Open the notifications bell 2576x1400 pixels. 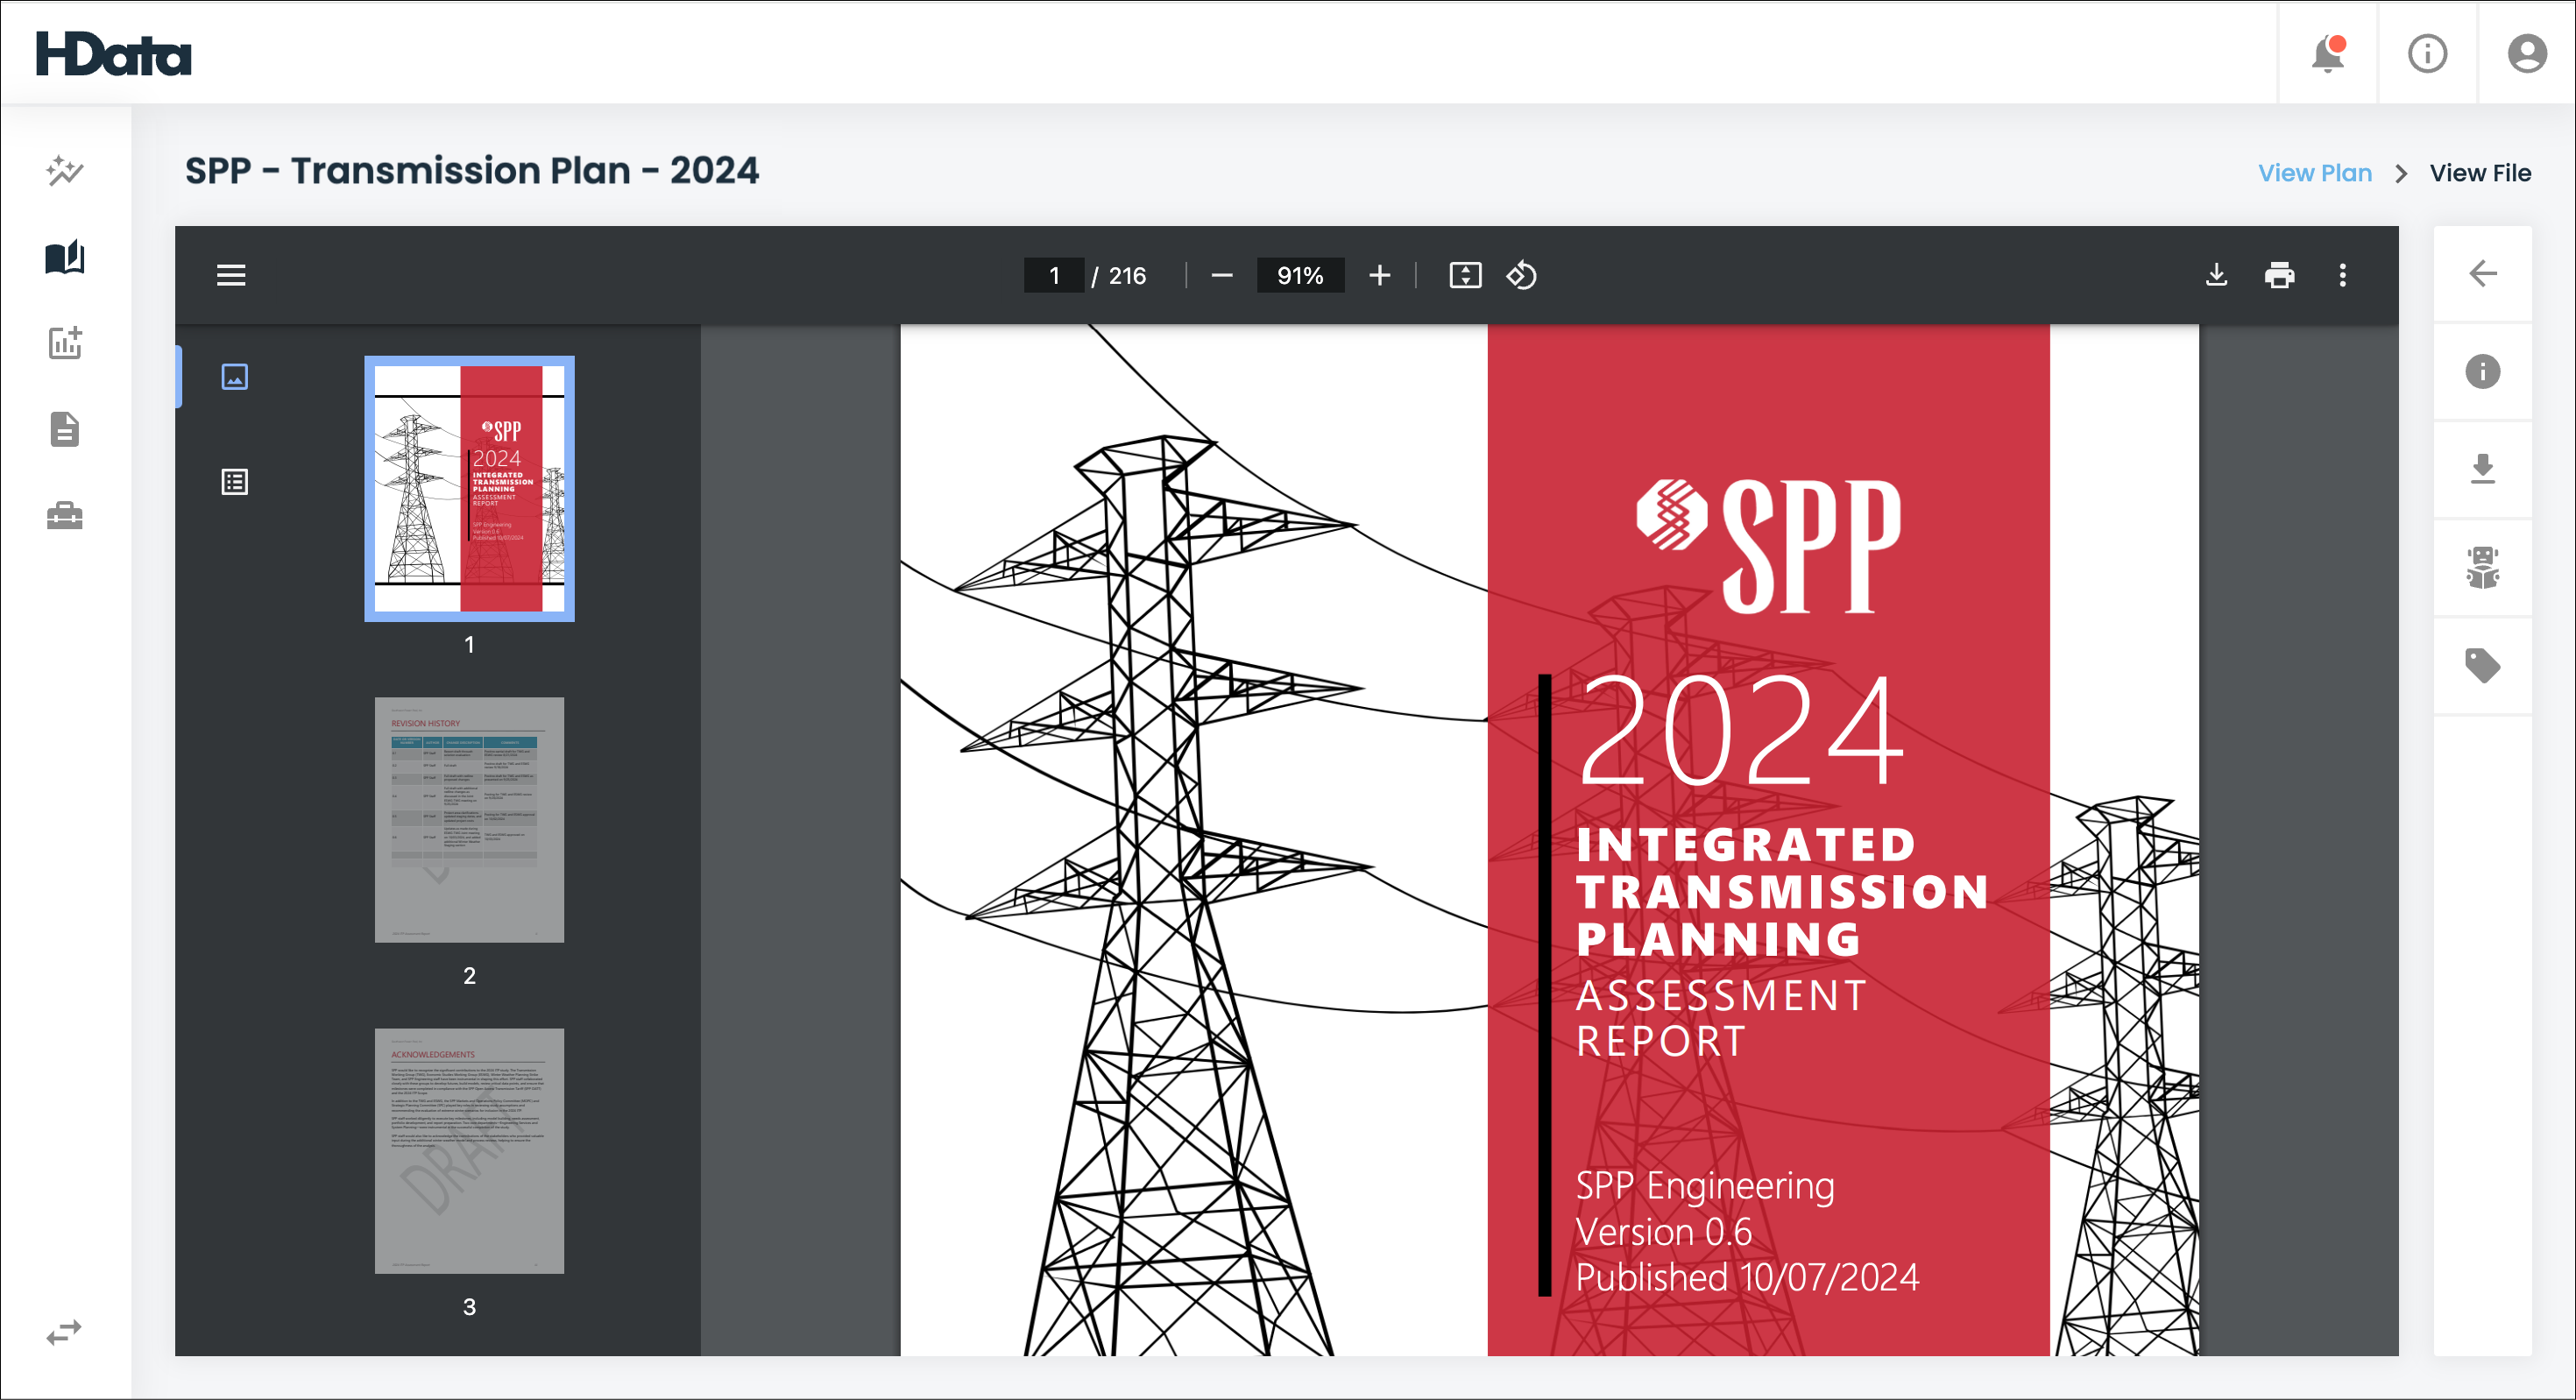pyautogui.click(x=2327, y=54)
